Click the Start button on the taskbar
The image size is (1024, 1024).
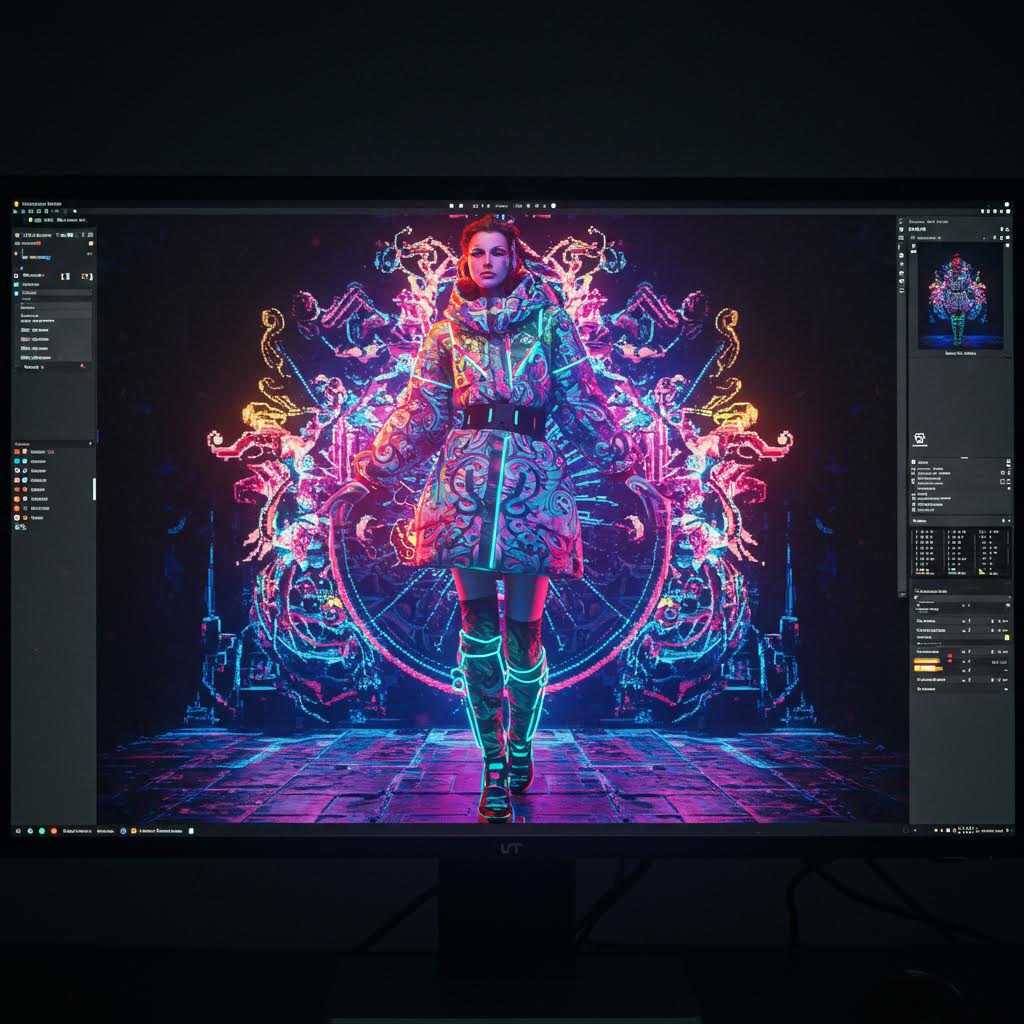point(17,830)
